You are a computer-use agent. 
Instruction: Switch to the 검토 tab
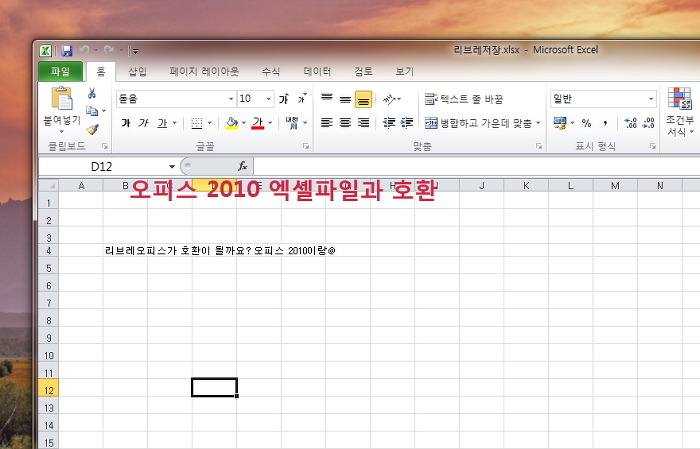363,71
